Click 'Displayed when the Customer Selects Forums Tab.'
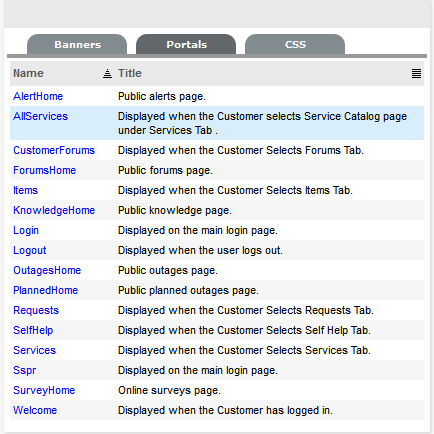This screenshot has width=434, height=434. 241,150
